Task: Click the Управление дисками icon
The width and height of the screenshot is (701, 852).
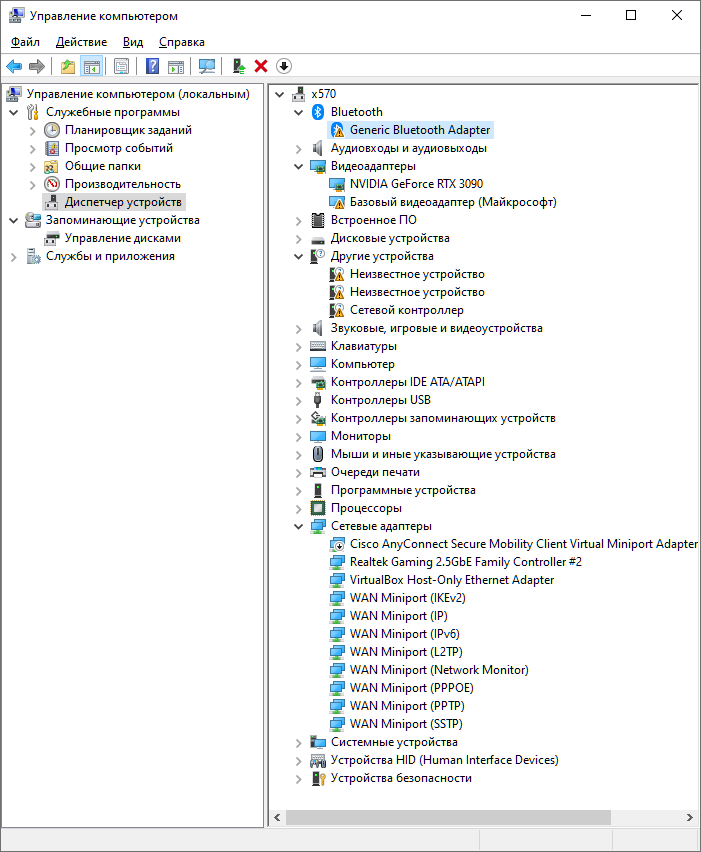Action: pyautogui.click(x=52, y=238)
